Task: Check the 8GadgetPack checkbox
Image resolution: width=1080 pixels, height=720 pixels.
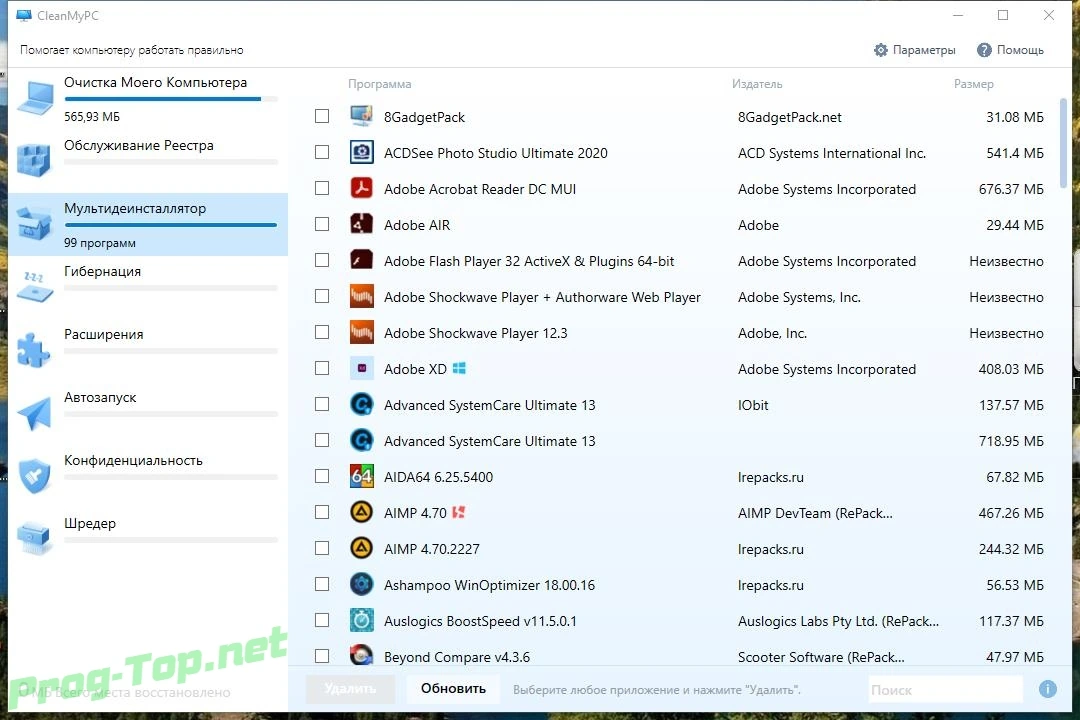Action: pos(322,116)
